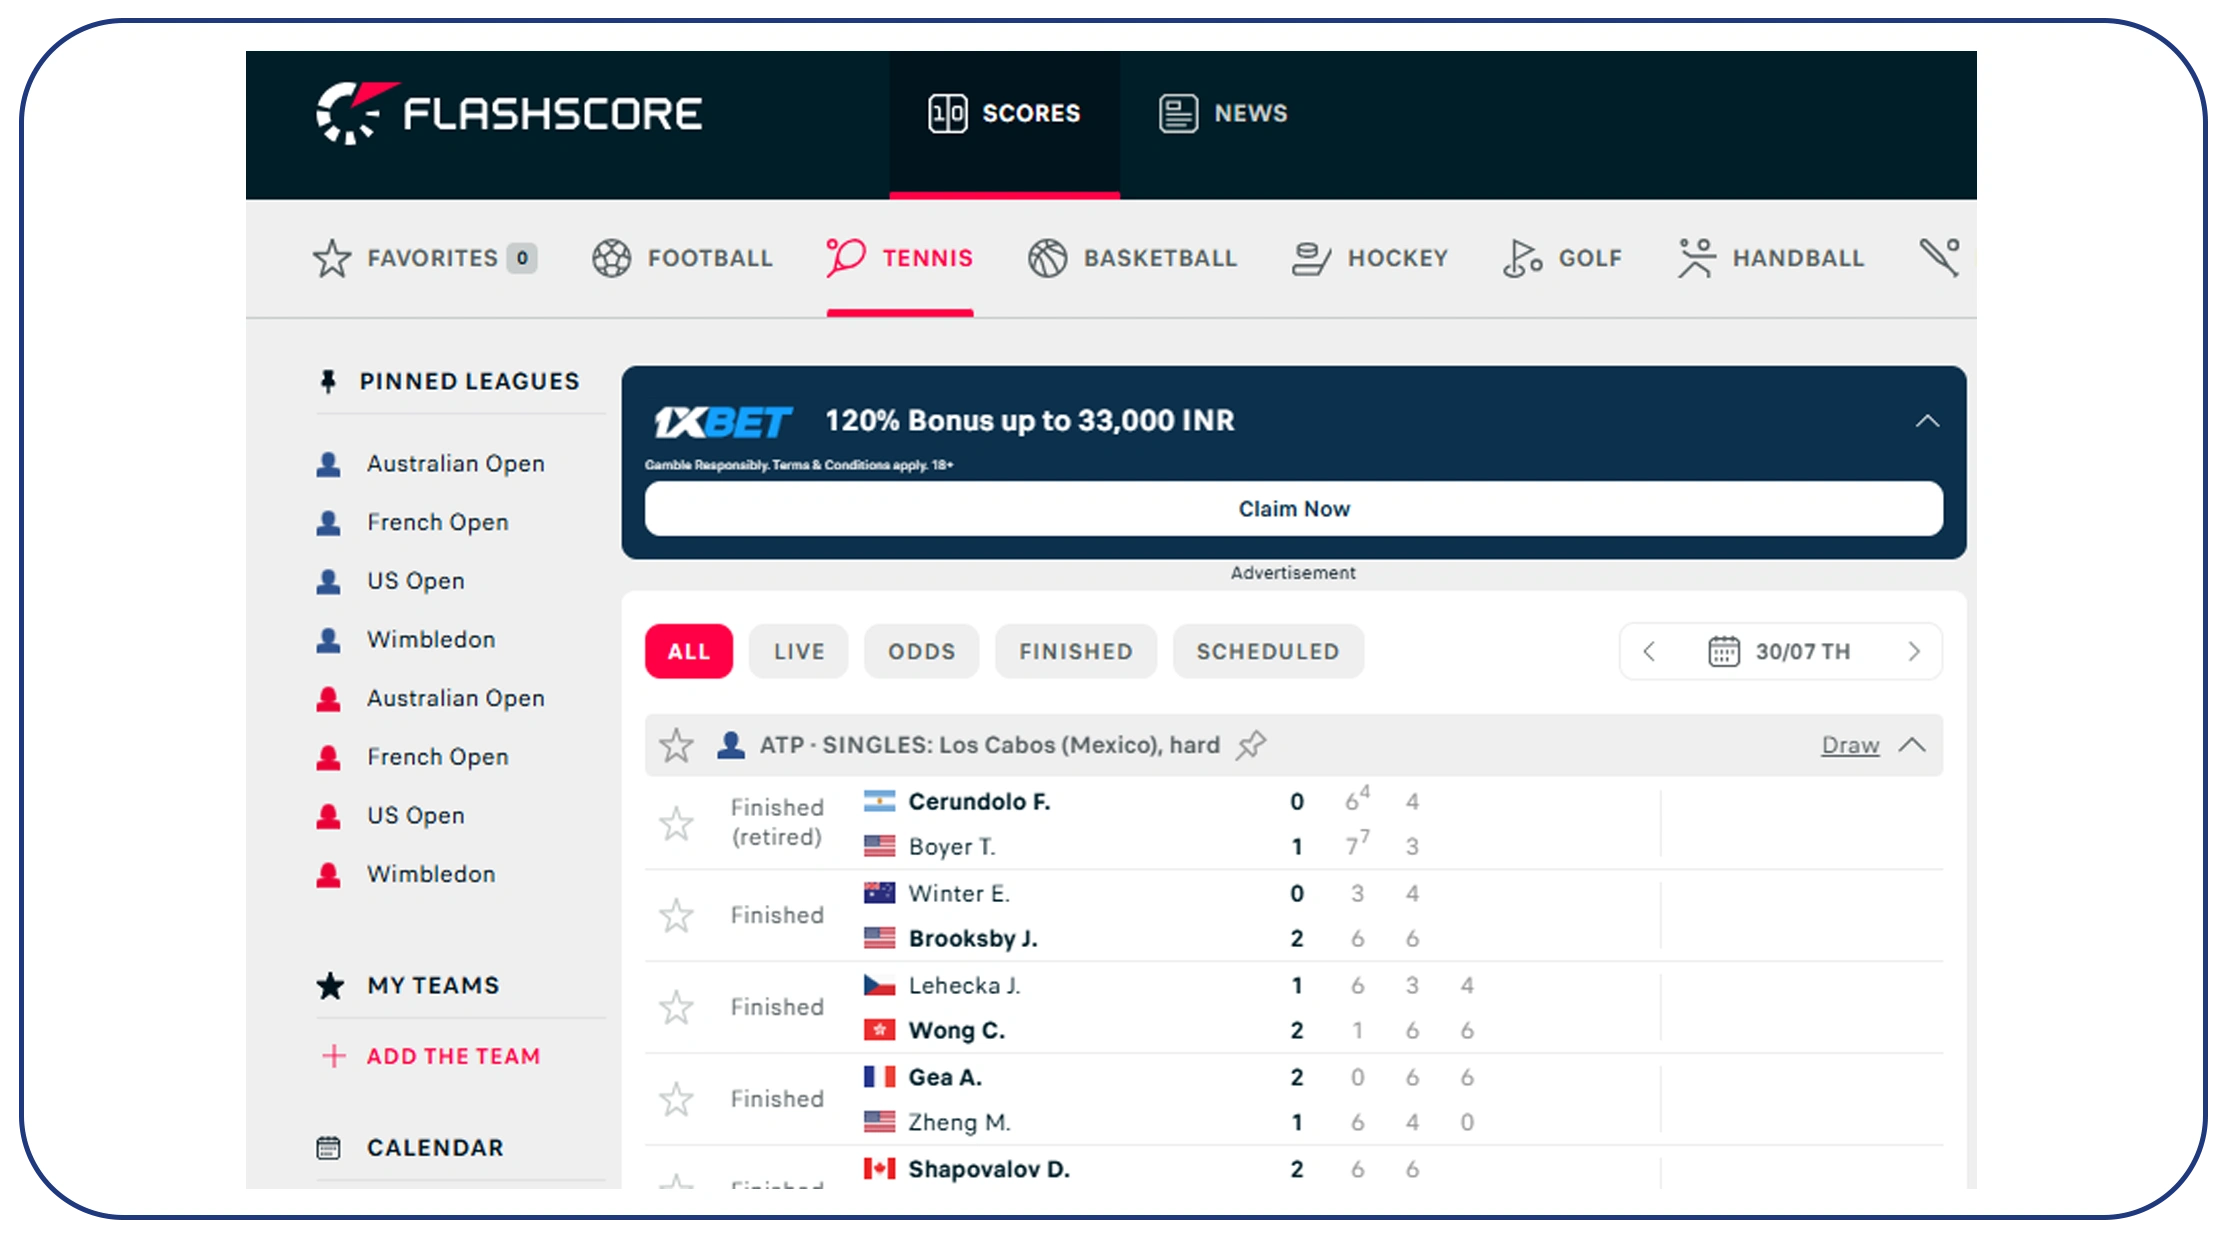
Task: Switch to the Golf tab
Action: click(1562, 258)
